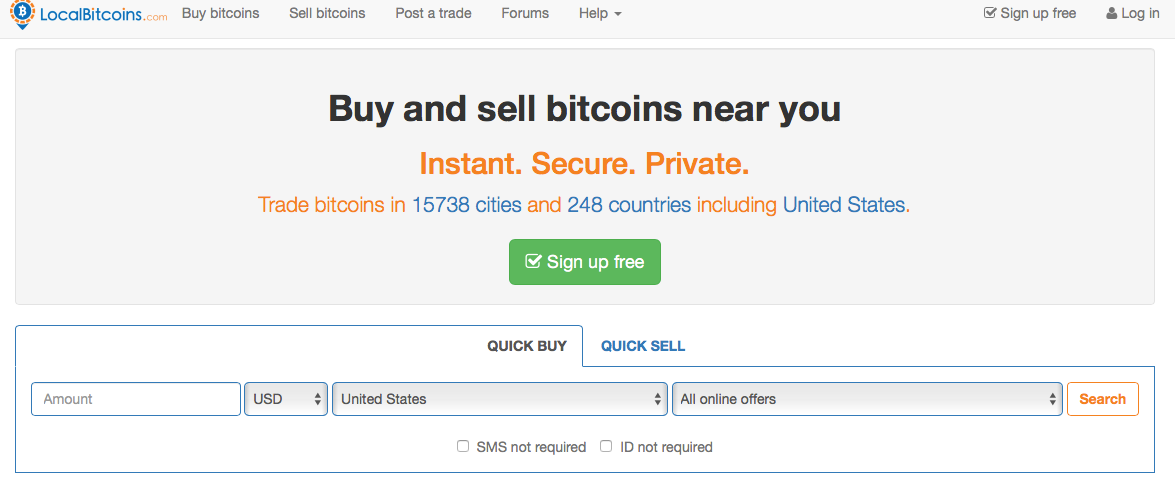The width and height of the screenshot is (1175, 483).
Task: Expand the United States country dropdown
Action: (500, 399)
